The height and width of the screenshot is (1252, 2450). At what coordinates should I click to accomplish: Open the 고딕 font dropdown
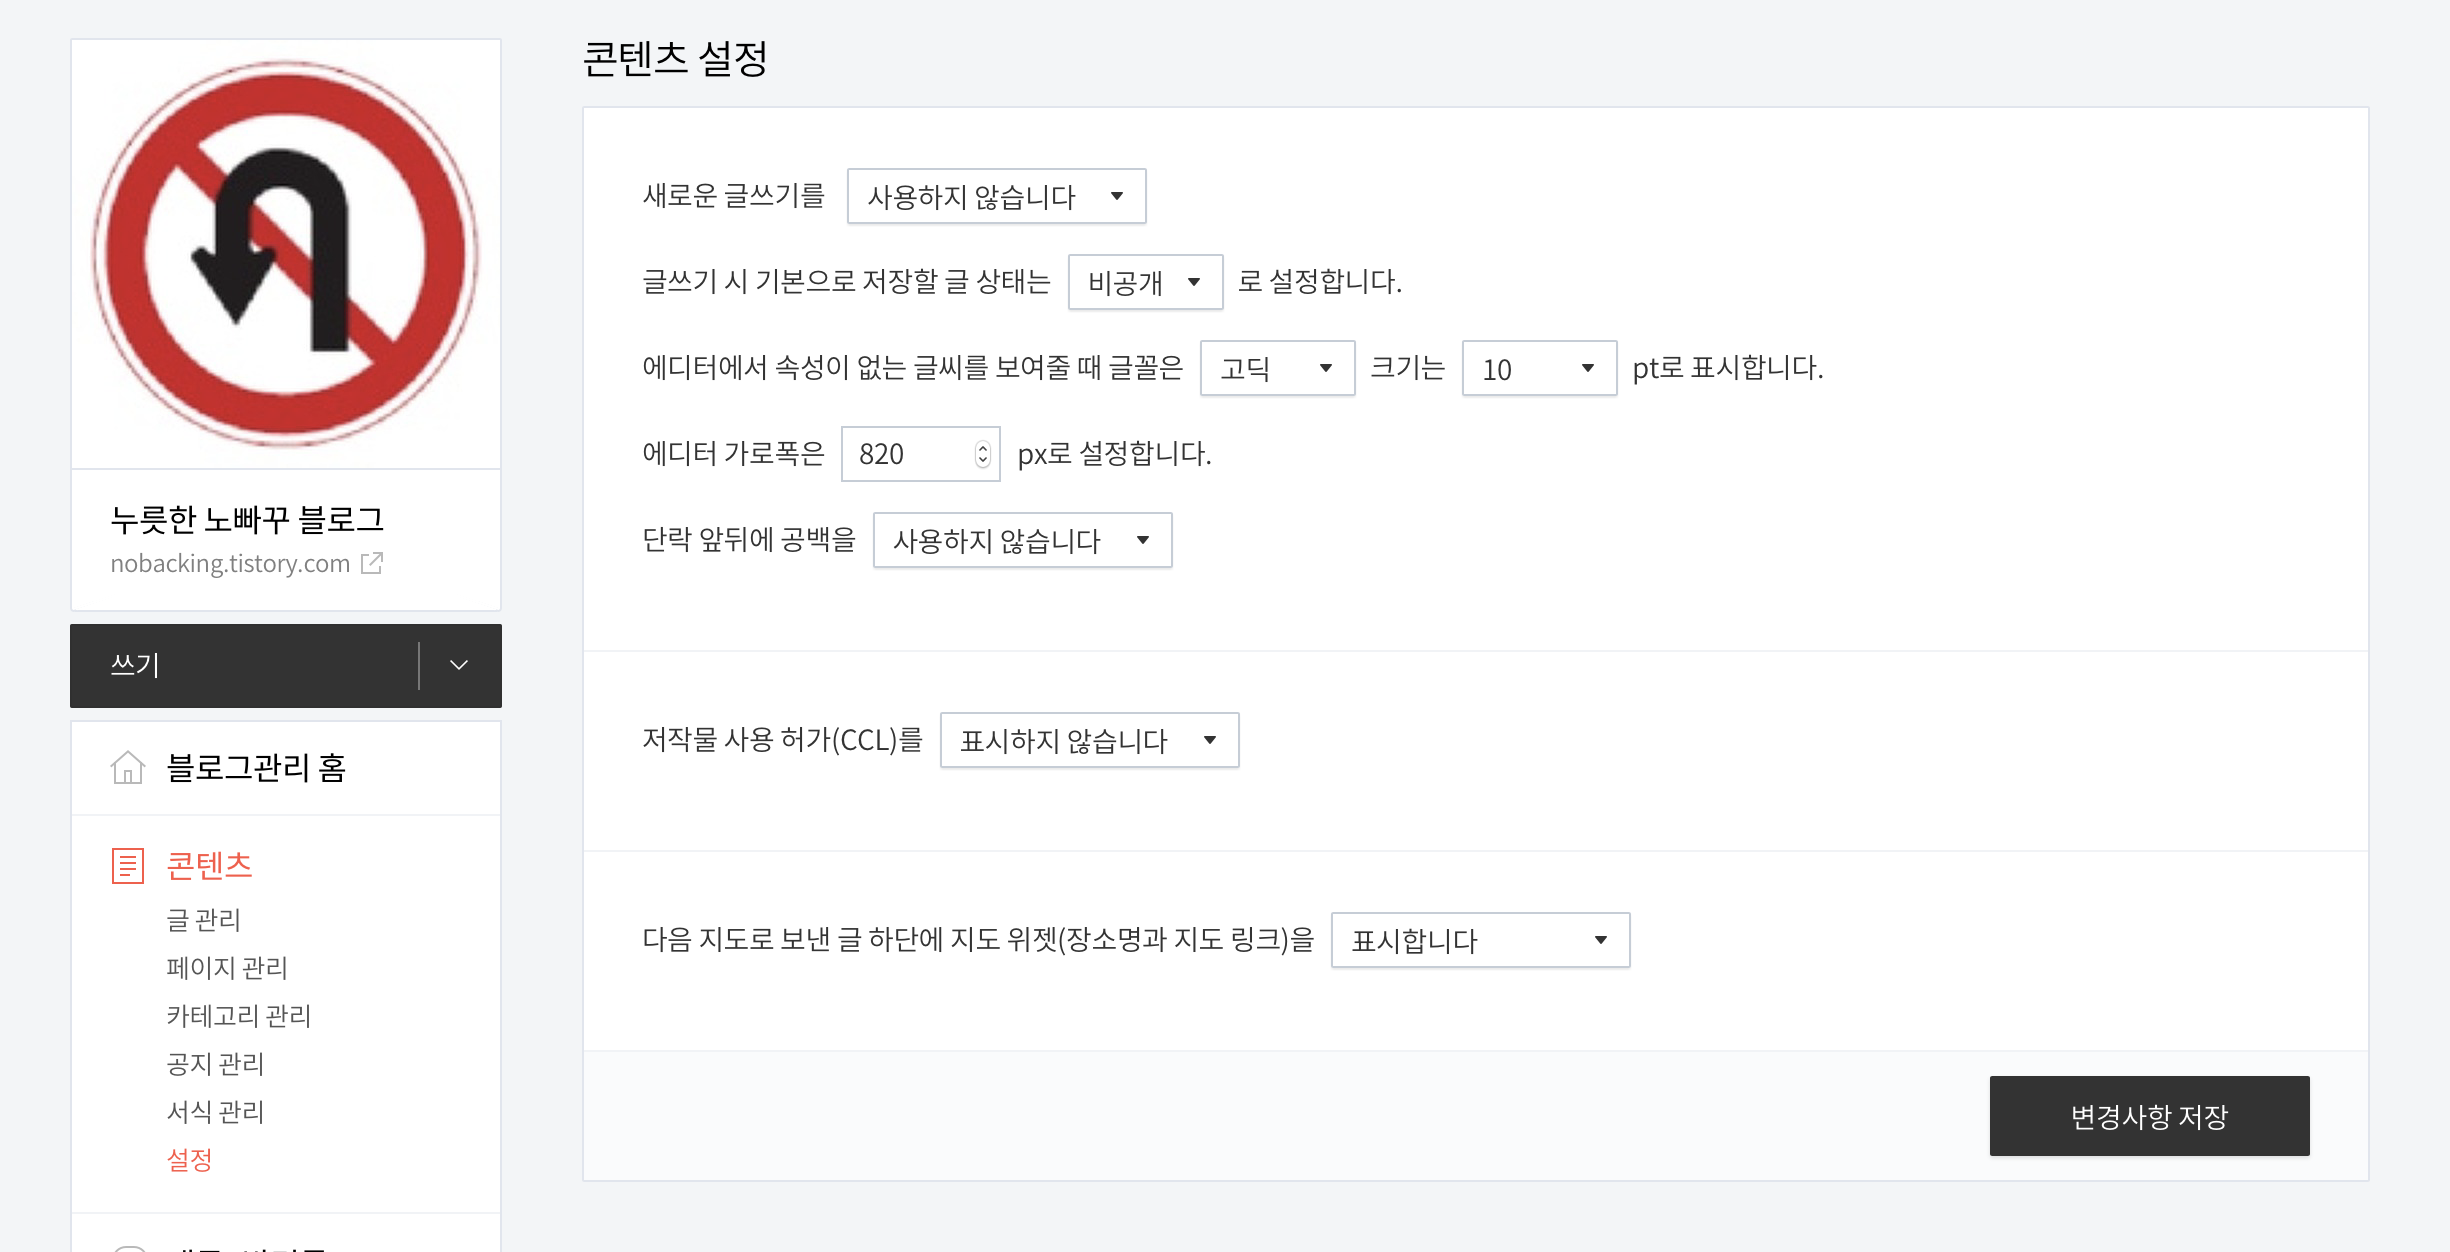pyautogui.click(x=1277, y=368)
